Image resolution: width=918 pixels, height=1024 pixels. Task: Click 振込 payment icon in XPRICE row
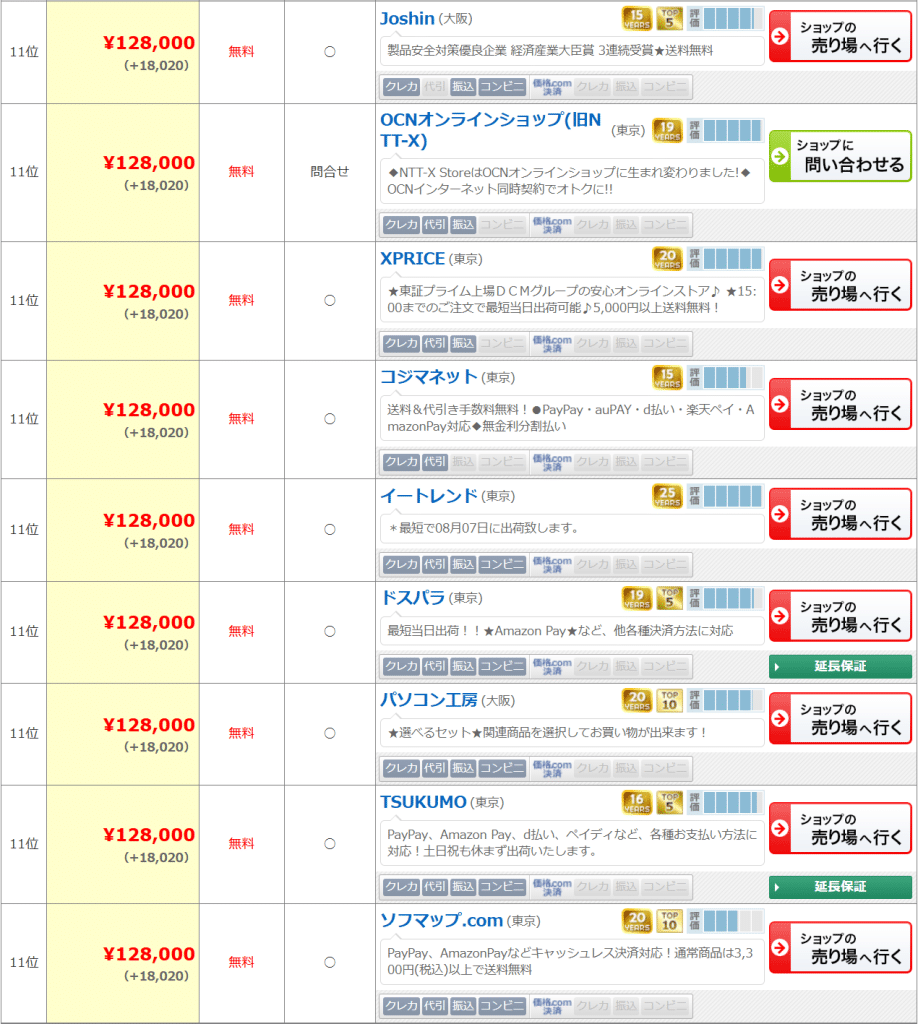pyautogui.click(x=463, y=343)
